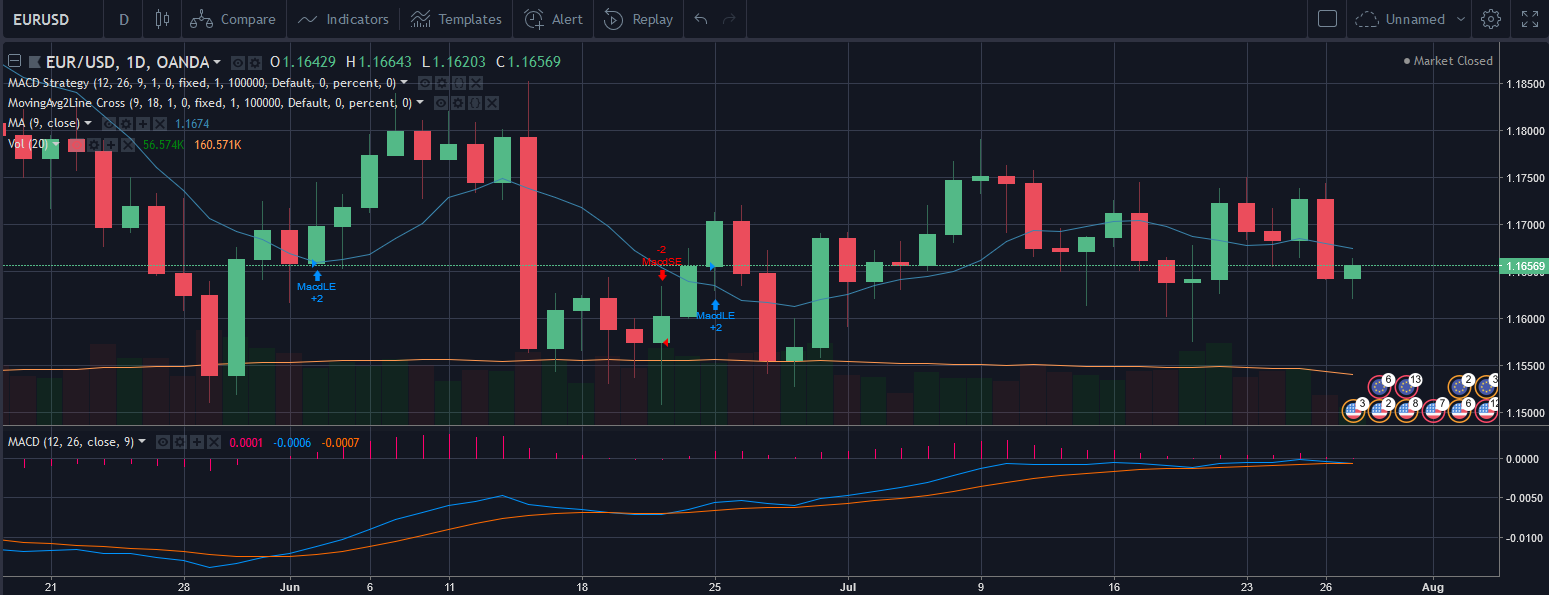This screenshot has height=595, width=1549.
Task: Hide MovingAvg2Line Cross with eye icon
Action: (441, 103)
